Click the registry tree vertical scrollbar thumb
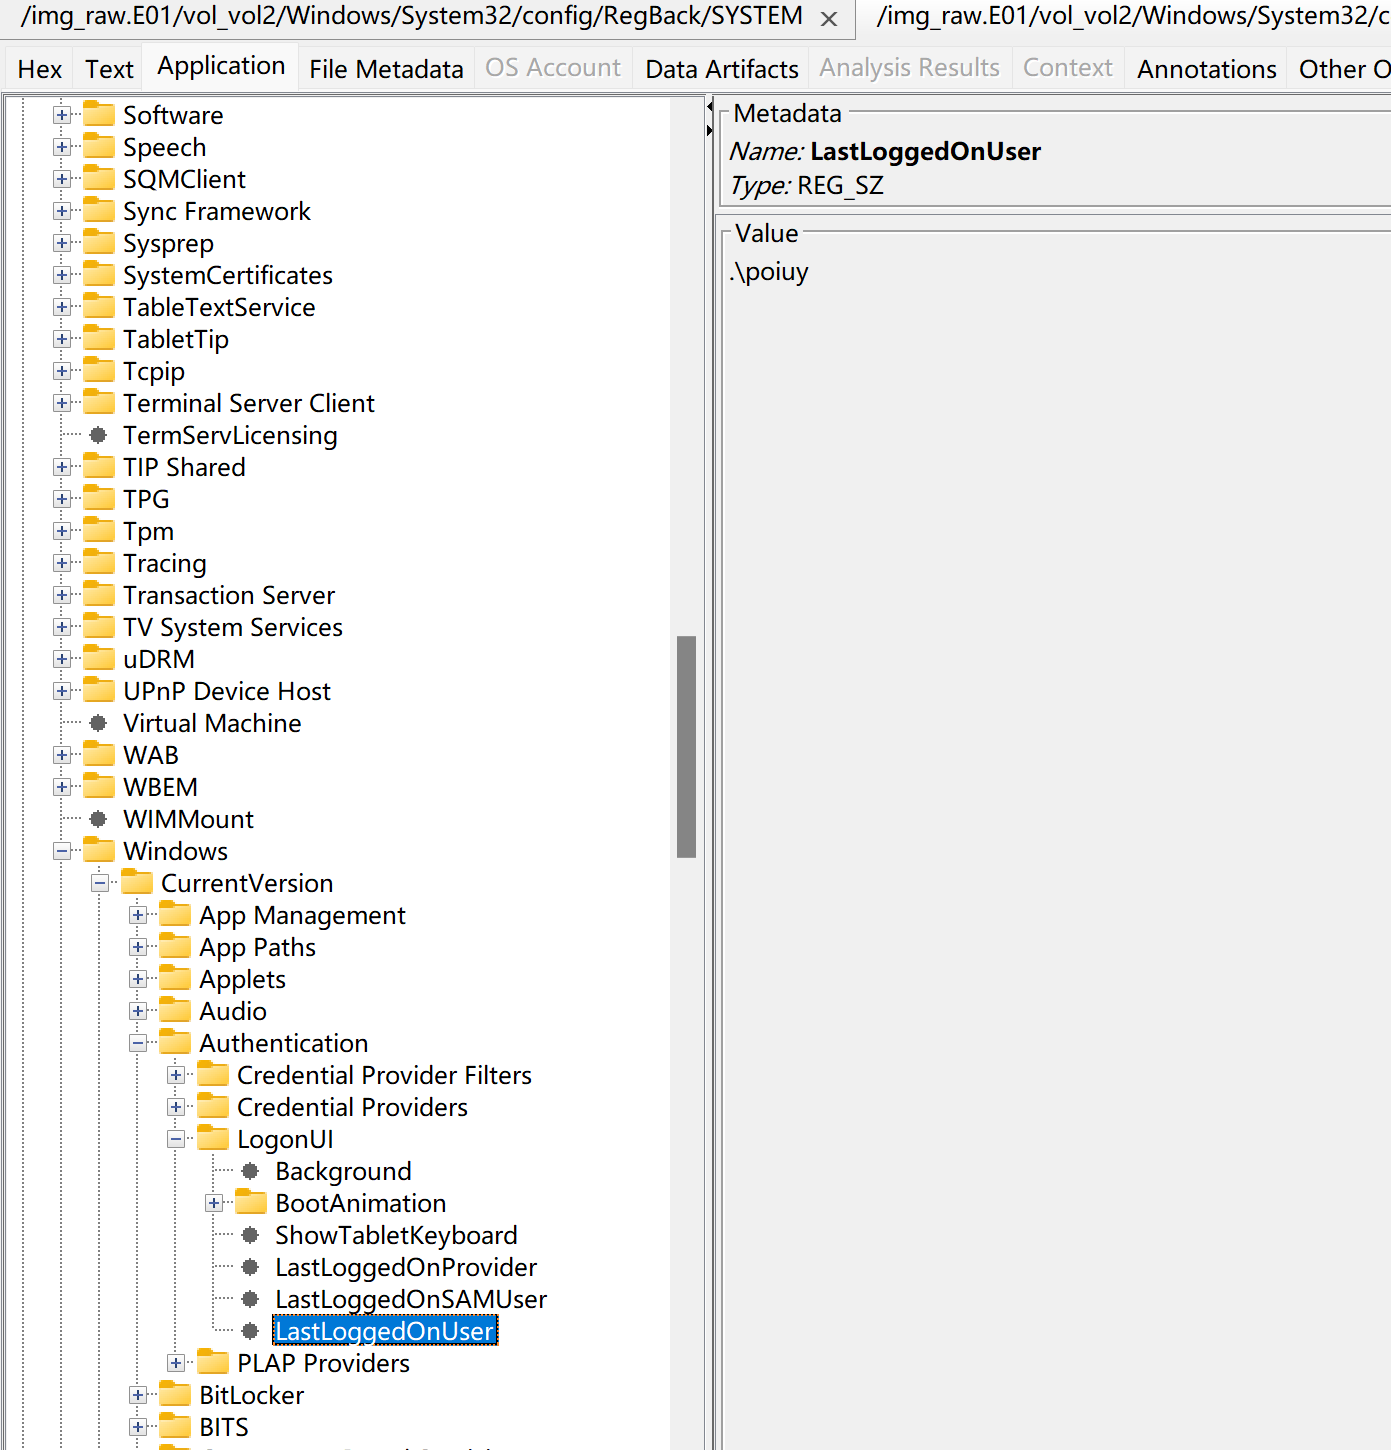 click(x=686, y=747)
